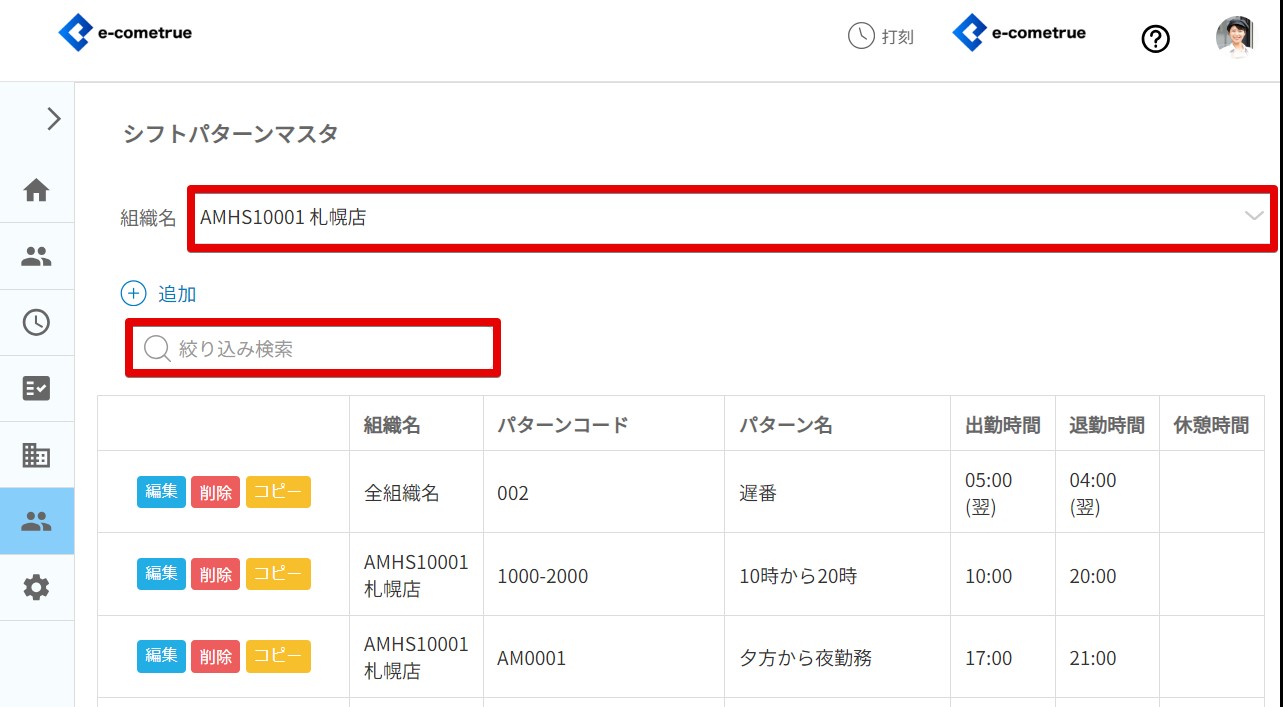1283x707 pixels.
Task: Click the 絞り込み検索 search field
Action: point(320,349)
